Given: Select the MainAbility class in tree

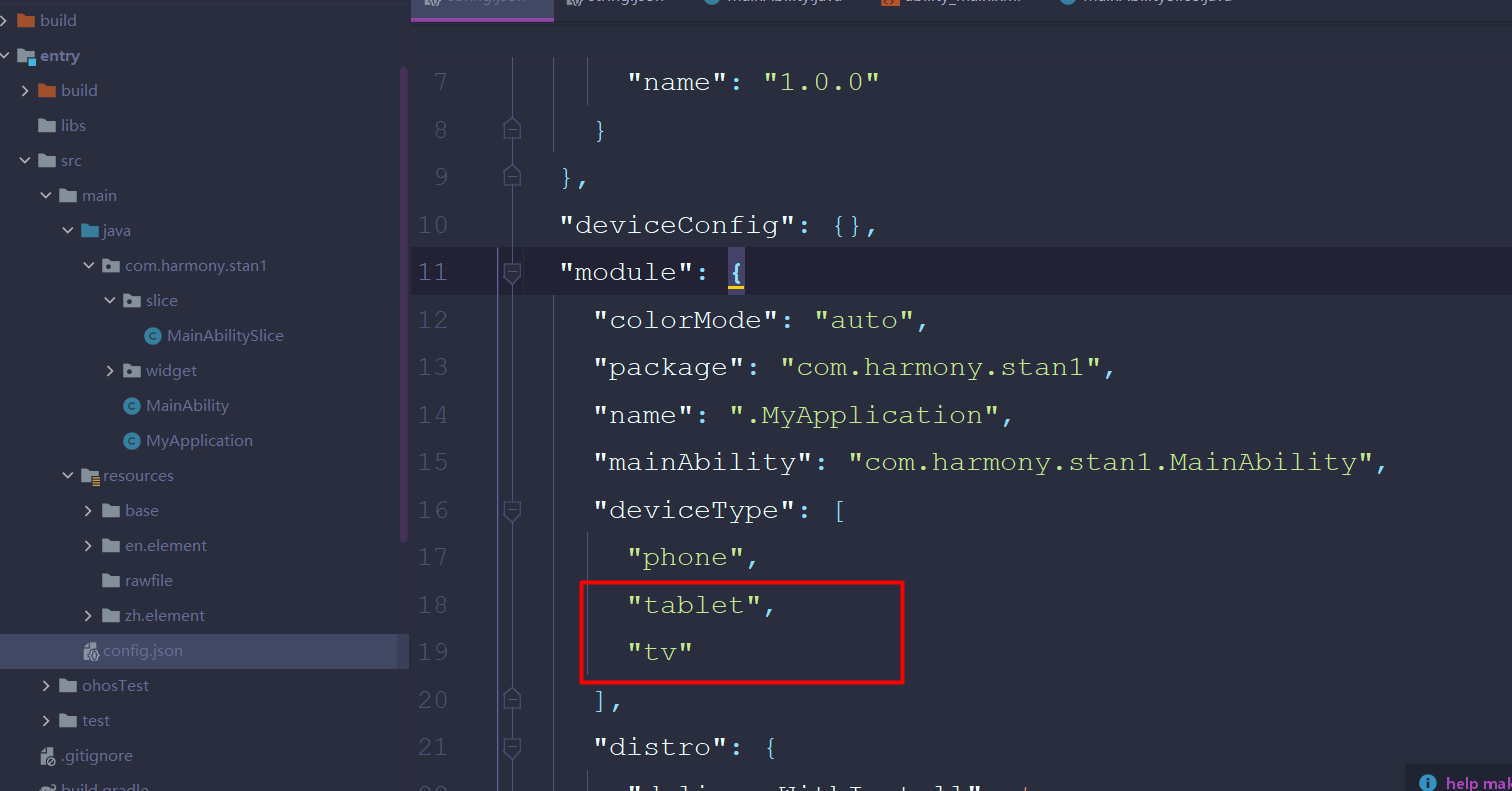Looking at the screenshot, I should pos(187,406).
